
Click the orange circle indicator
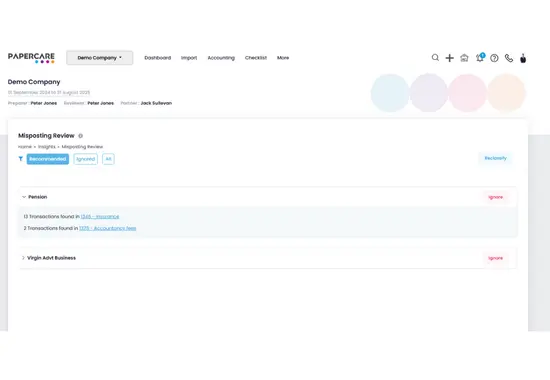[507, 93]
